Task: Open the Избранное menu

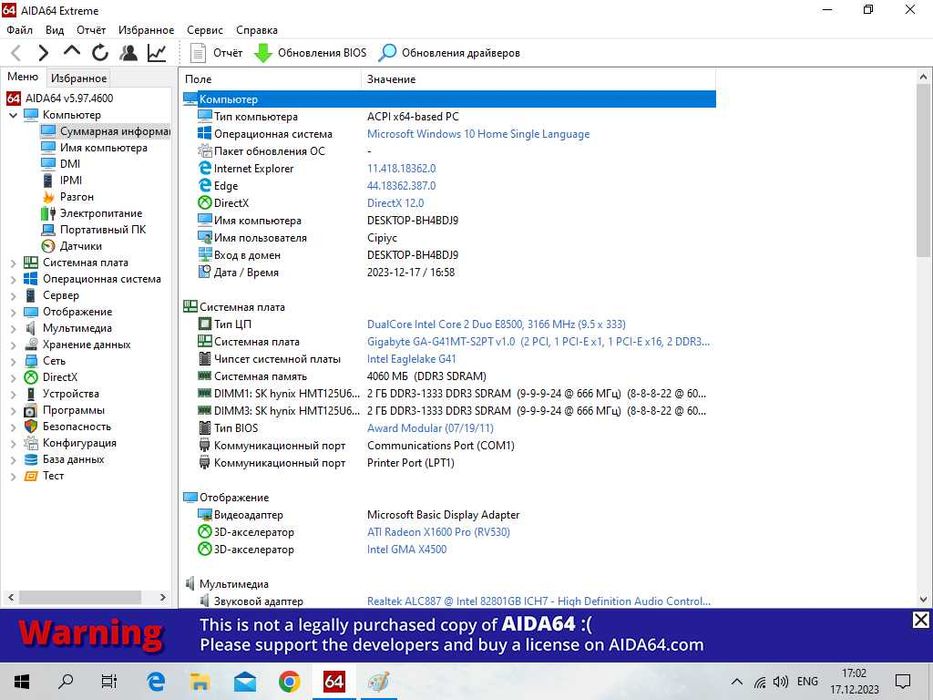Action: [146, 30]
